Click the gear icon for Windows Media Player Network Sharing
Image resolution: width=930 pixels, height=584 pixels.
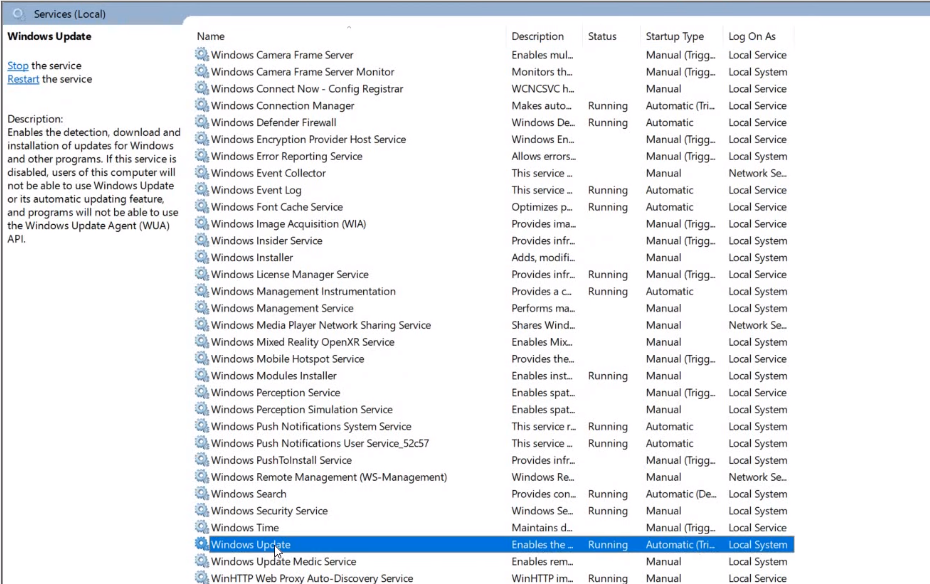click(202, 325)
